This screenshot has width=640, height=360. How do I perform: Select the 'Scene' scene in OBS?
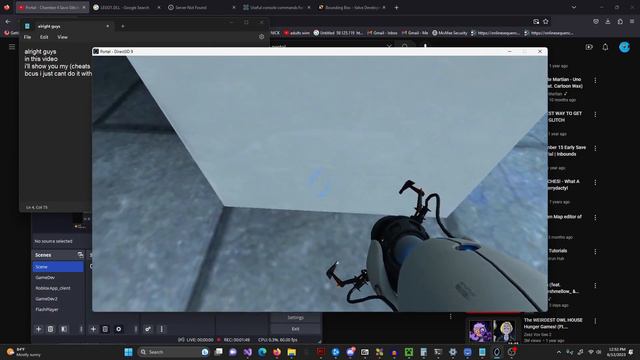58,267
